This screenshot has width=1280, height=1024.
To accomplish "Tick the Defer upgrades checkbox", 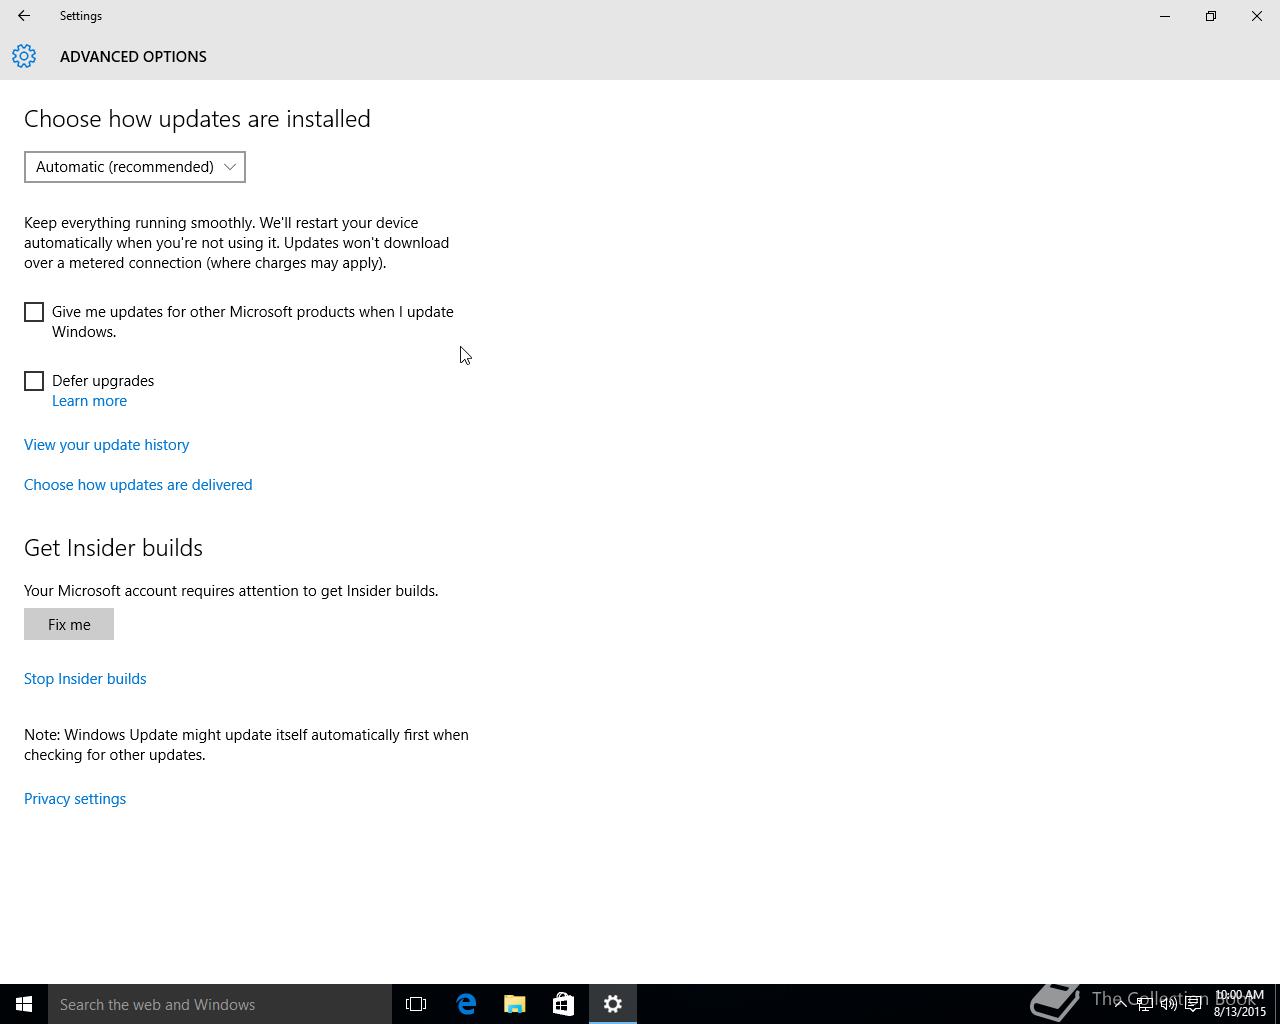I will coord(34,381).
